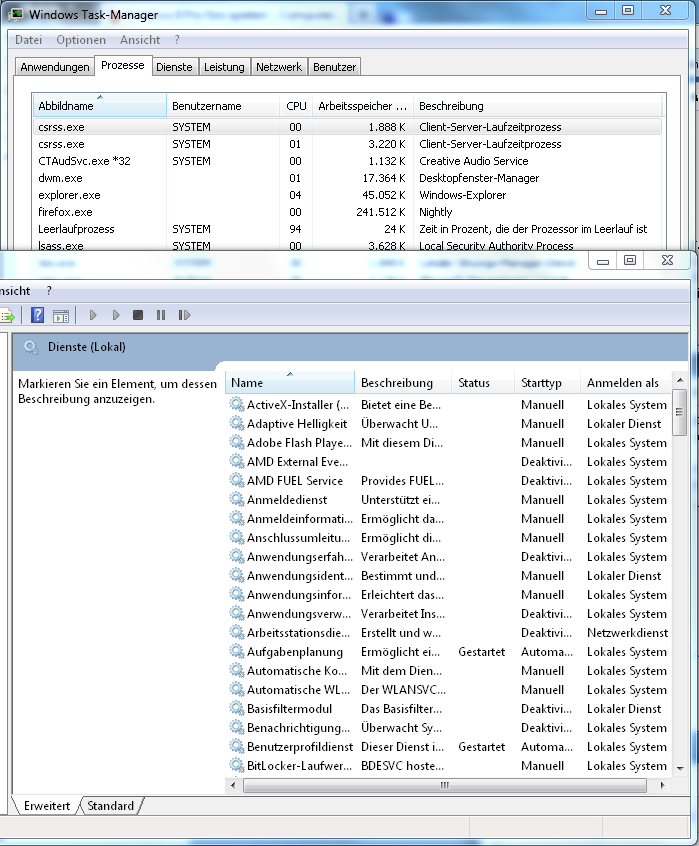Click the gear icon of Aufgabenplanung
This screenshot has height=846, width=699.
coord(236,651)
